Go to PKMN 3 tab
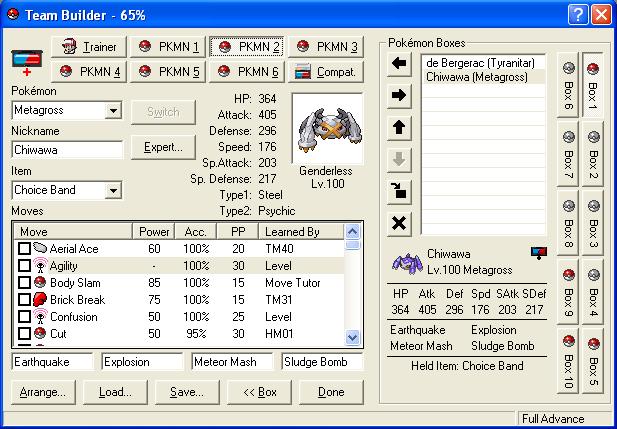 pos(326,47)
